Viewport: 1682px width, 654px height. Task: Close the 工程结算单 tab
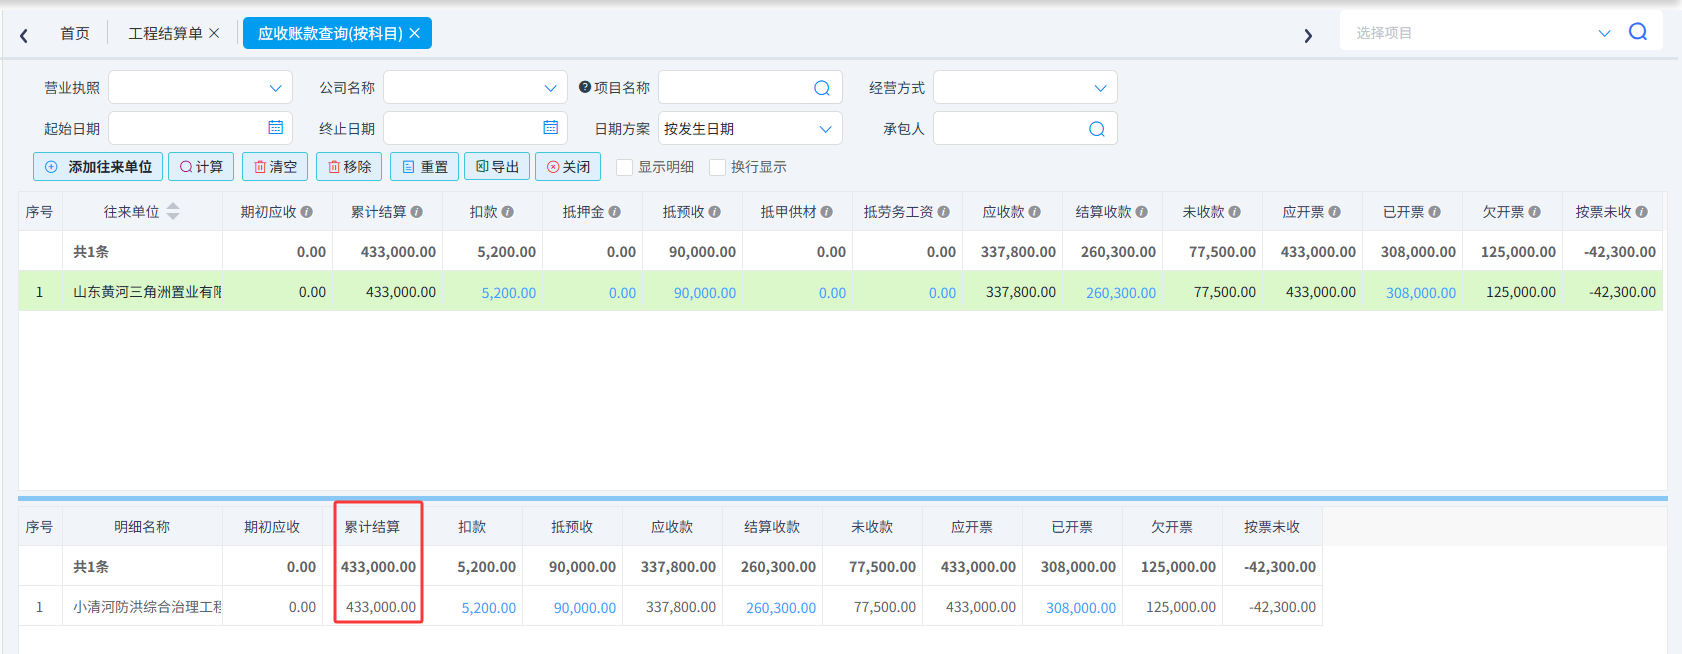(214, 33)
